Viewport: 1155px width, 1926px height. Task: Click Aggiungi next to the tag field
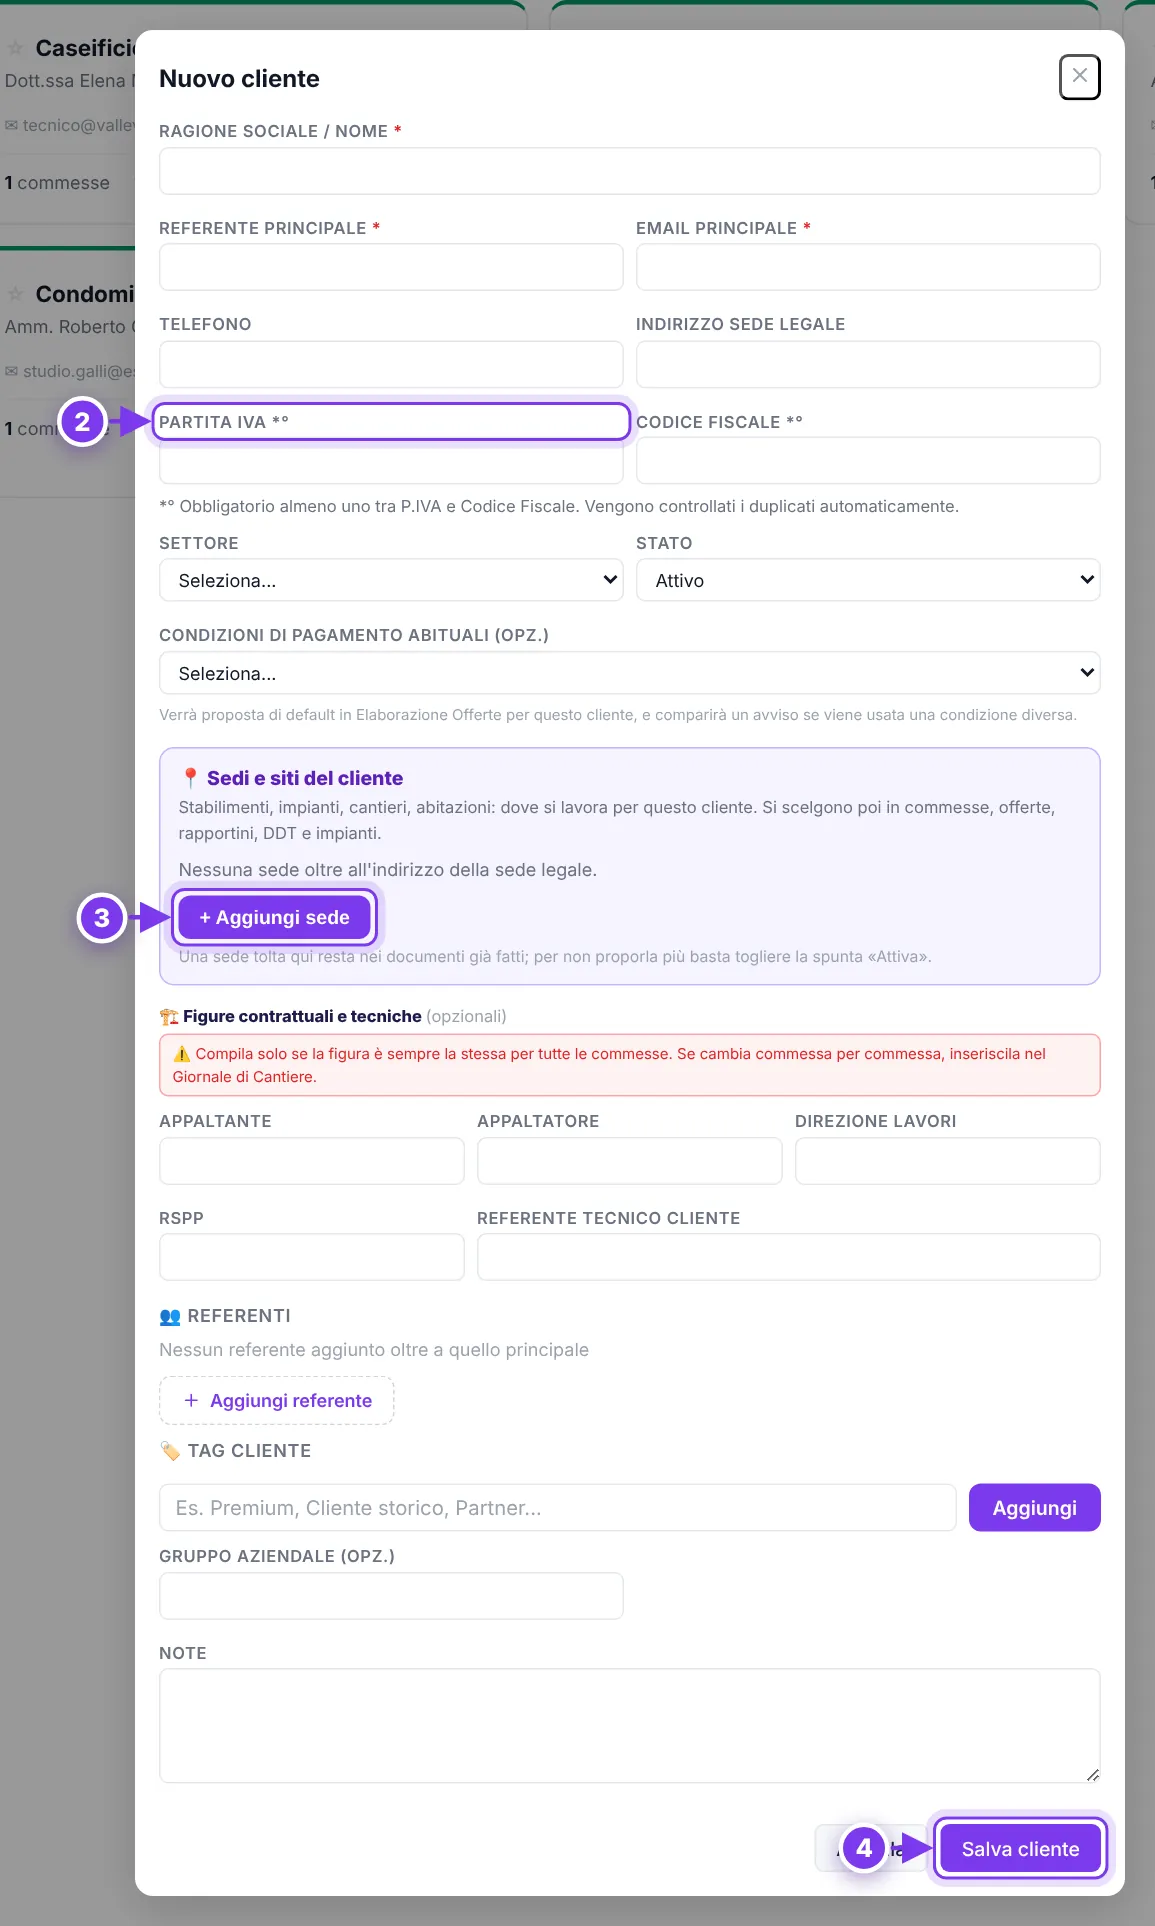click(1034, 1508)
